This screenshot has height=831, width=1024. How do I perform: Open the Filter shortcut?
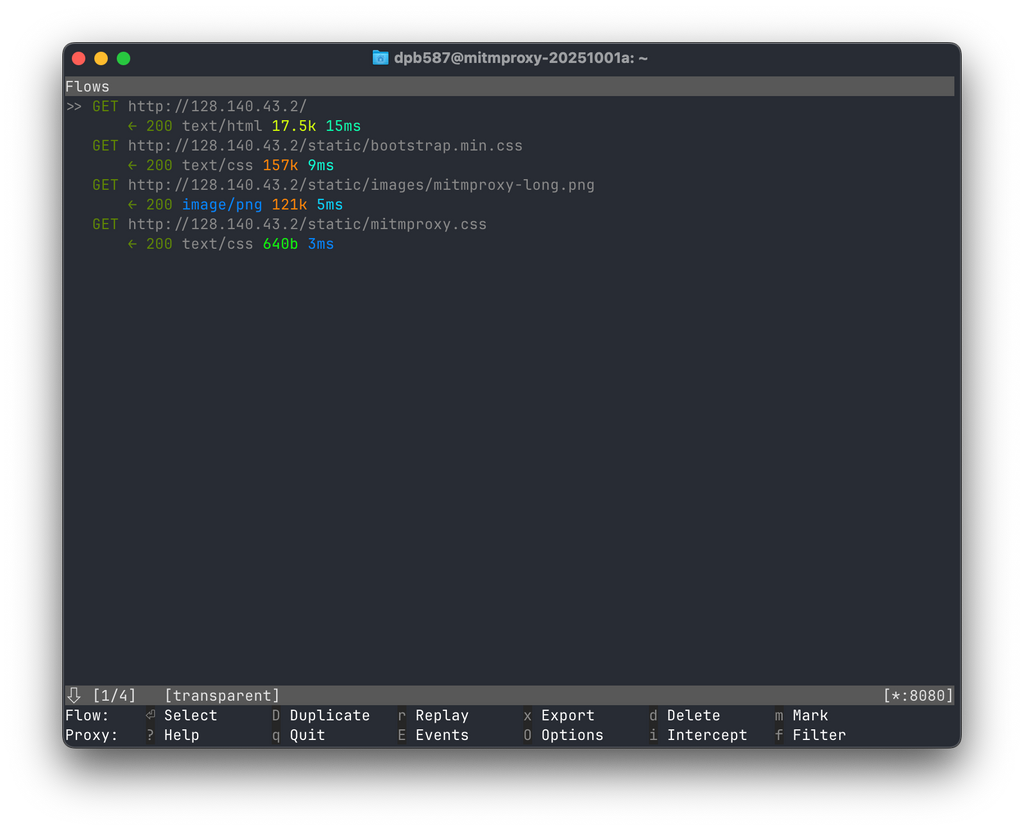pos(818,735)
